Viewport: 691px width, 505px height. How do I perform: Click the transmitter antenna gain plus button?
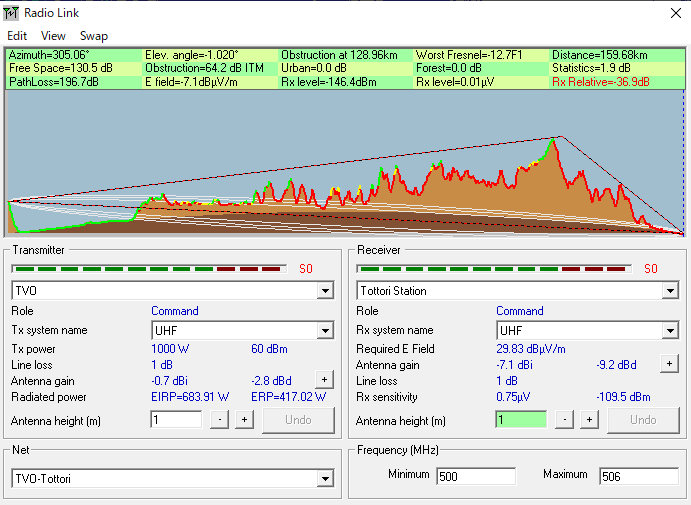point(324,379)
